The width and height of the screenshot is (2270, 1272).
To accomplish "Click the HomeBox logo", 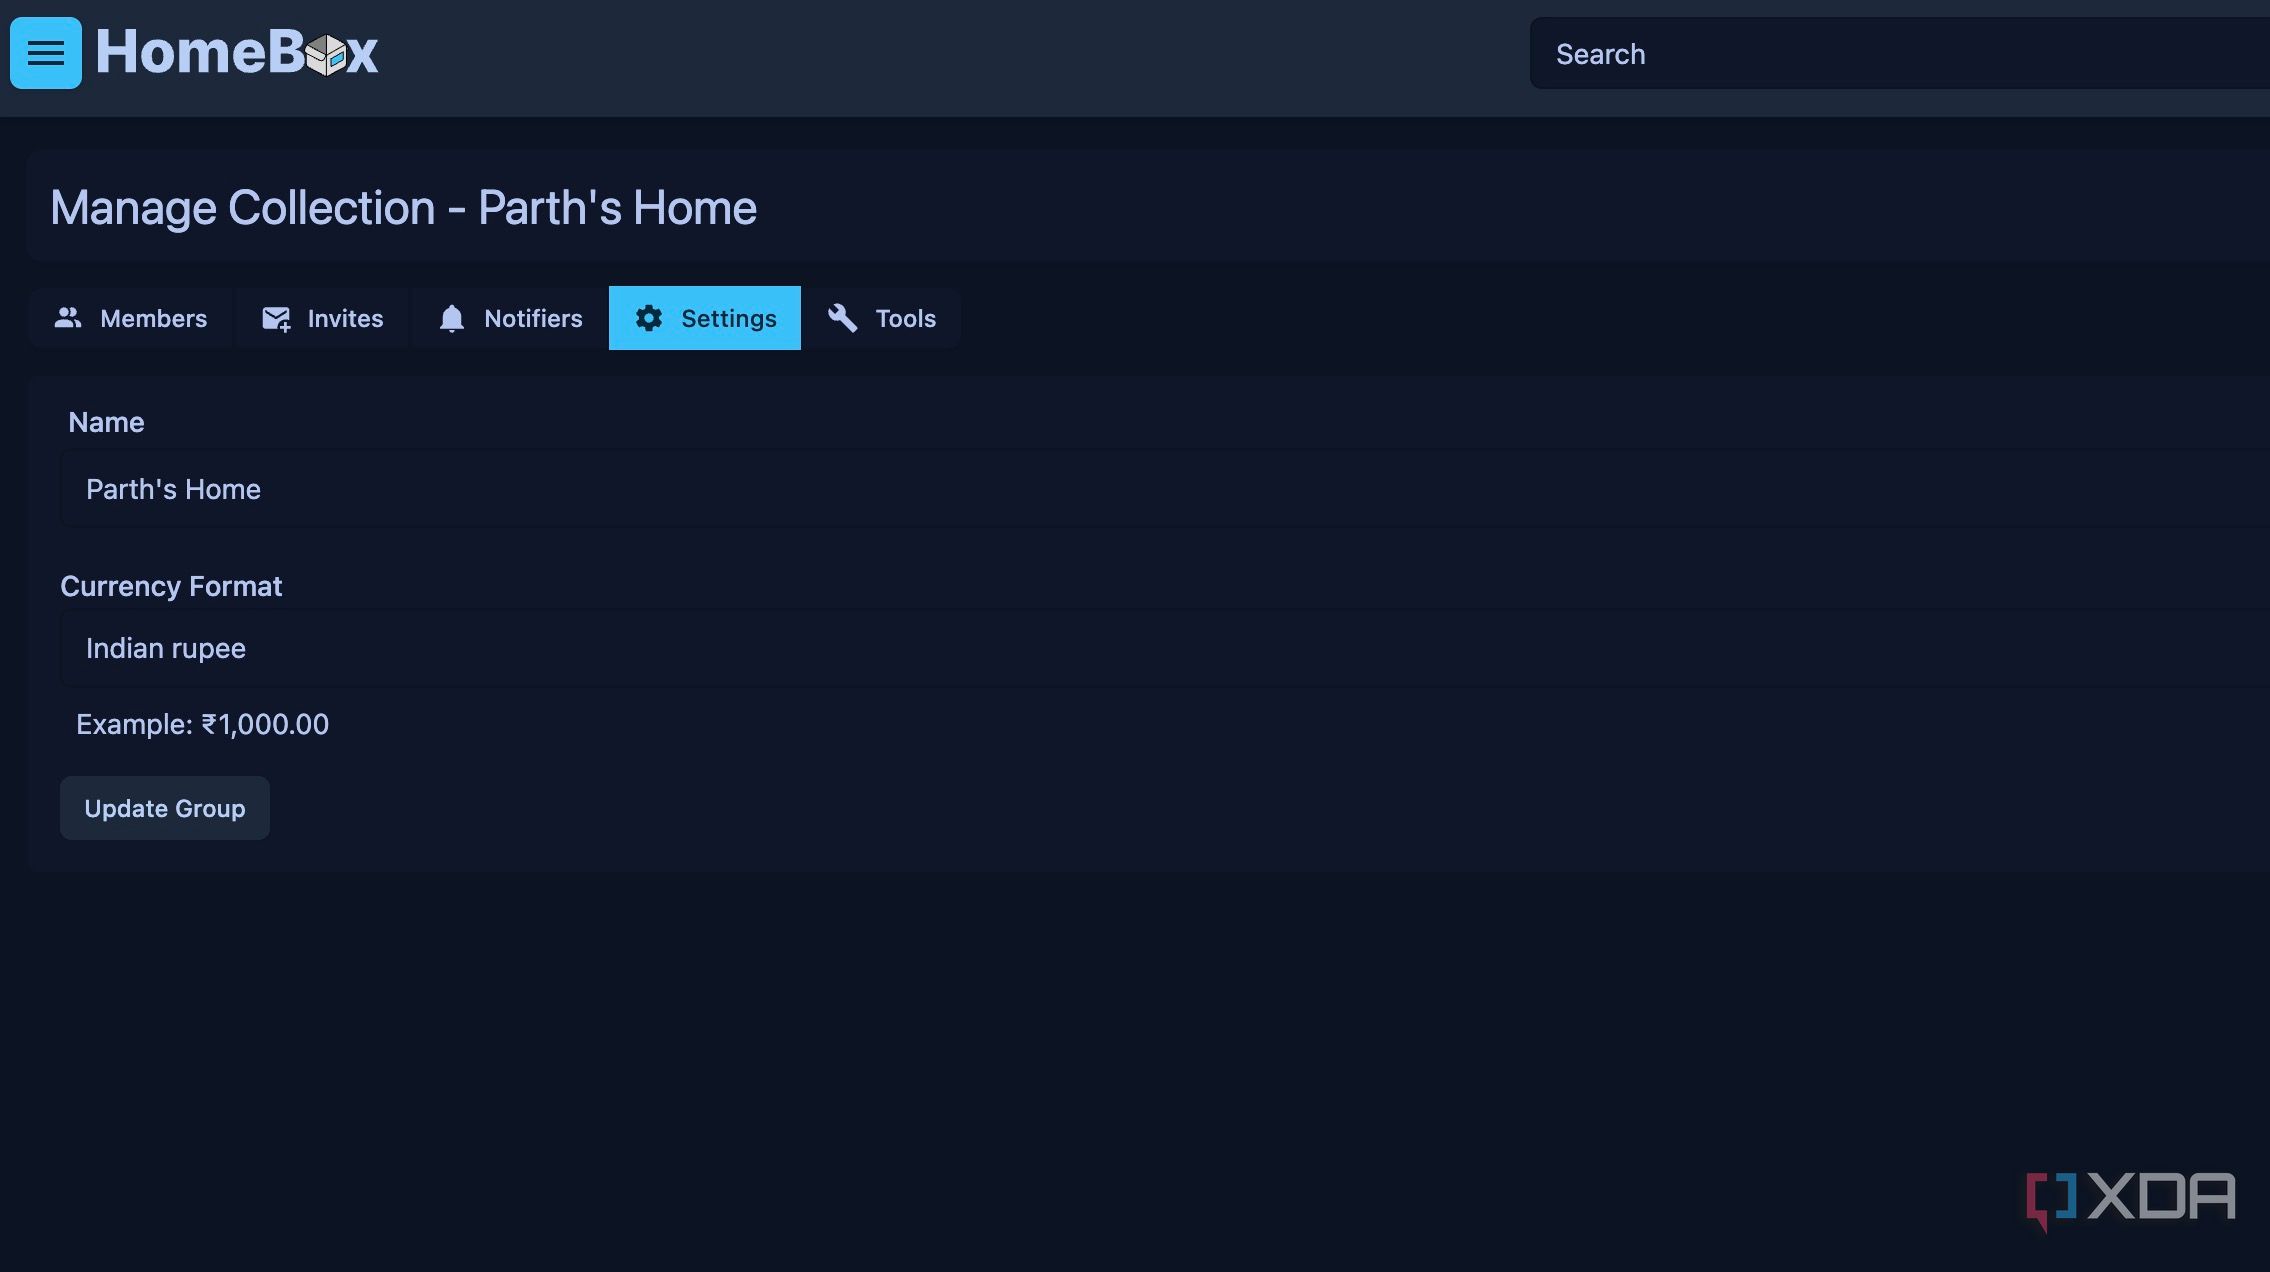I will pos(237,52).
